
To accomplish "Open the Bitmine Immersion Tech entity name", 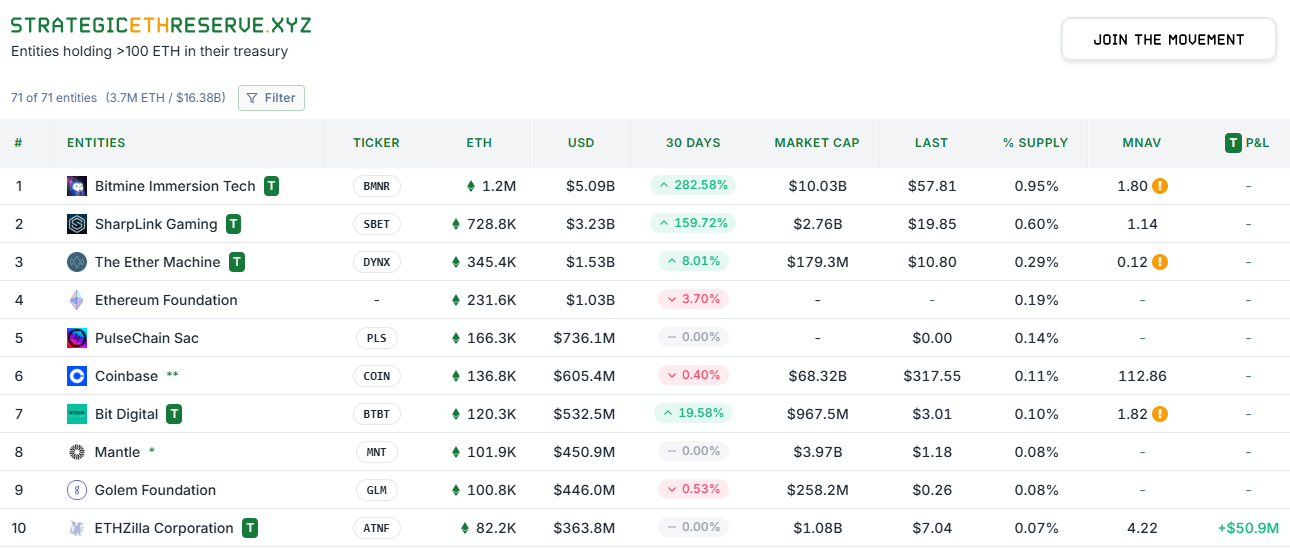I will point(175,186).
